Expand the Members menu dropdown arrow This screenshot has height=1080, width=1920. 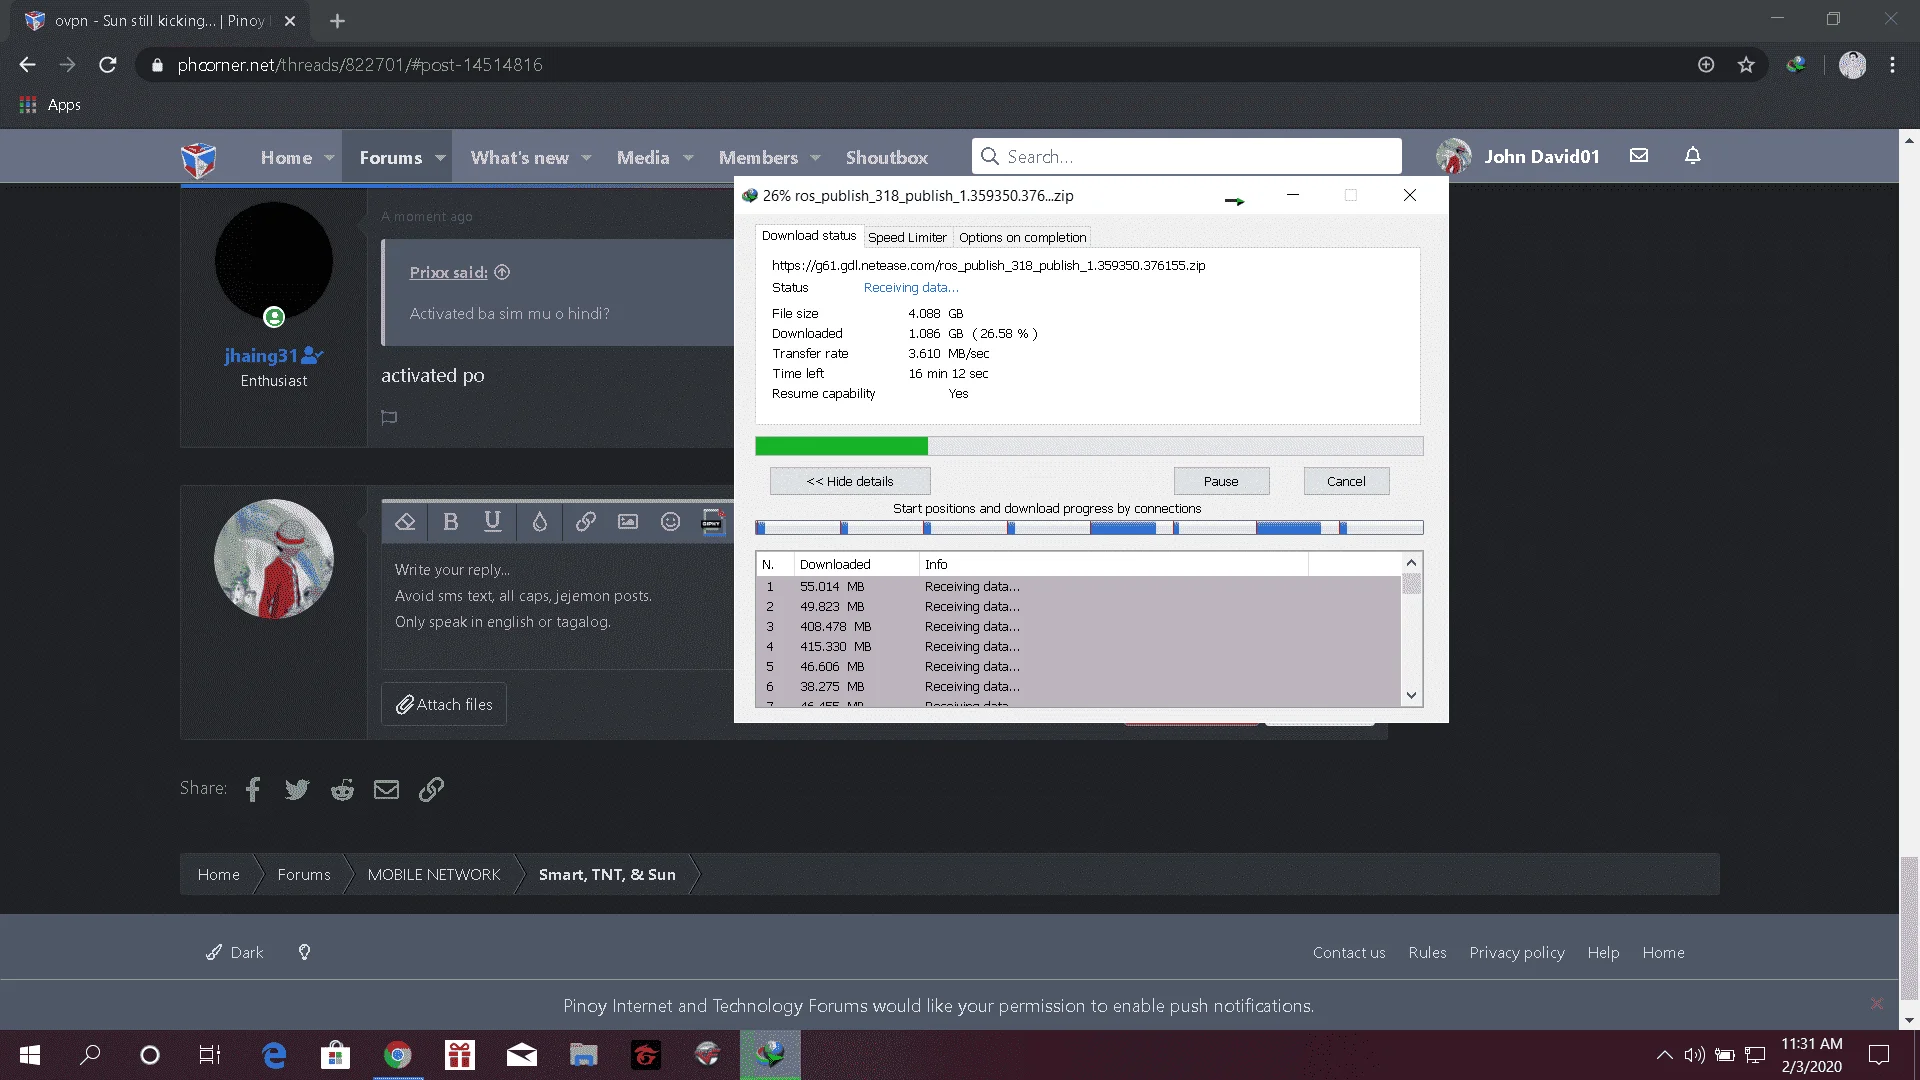816,158
